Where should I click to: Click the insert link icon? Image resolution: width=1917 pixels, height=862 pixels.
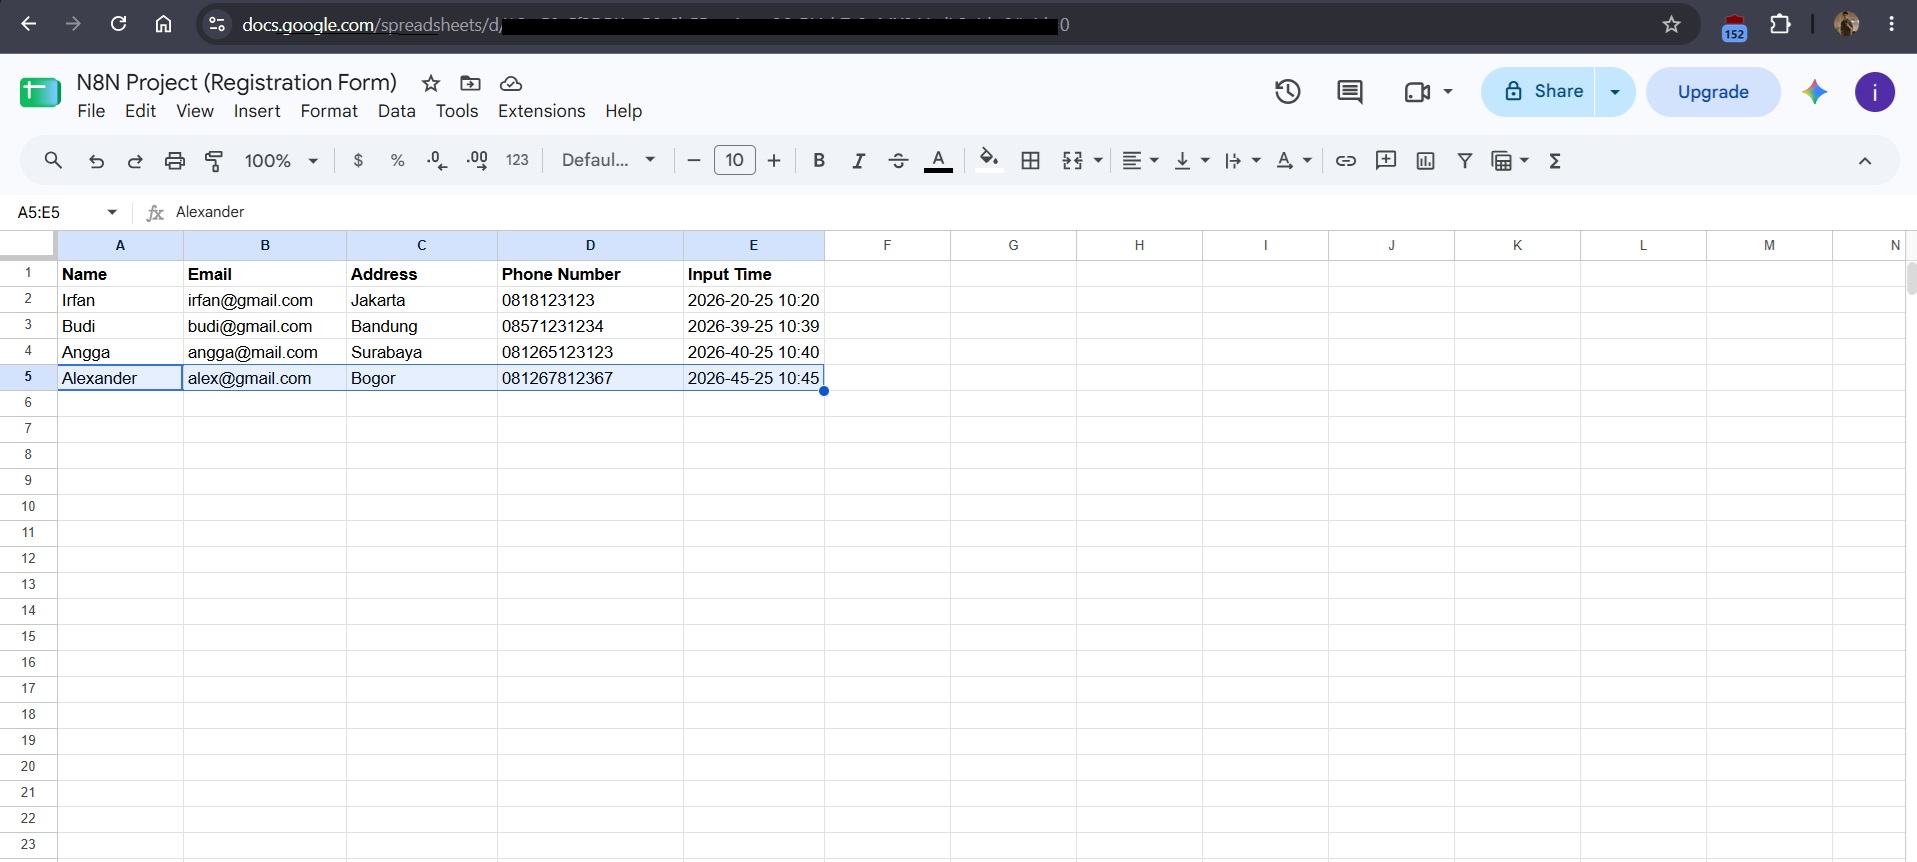pos(1345,161)
